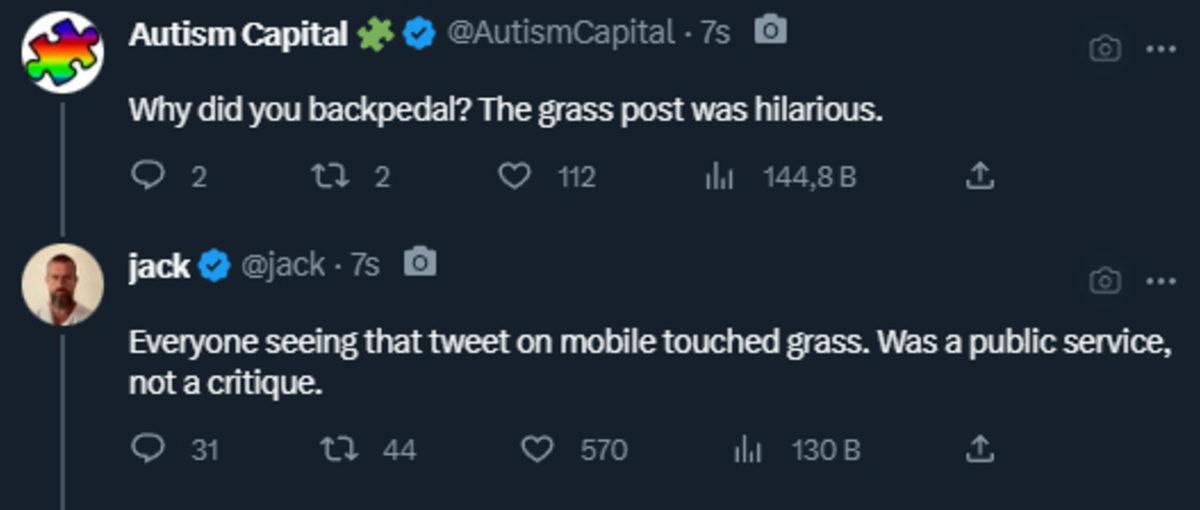Like the Autism Capital tweet
The height and width of the screenshot is (510, 1200).
[x=514, y=177]
